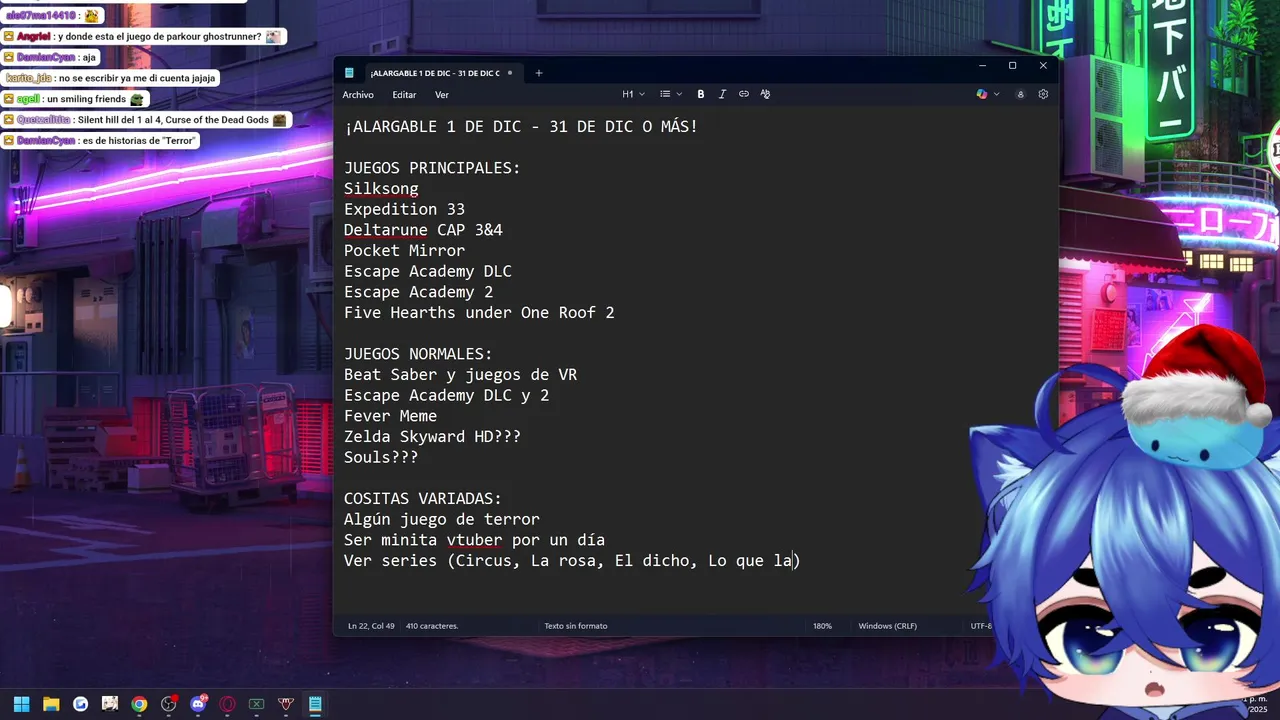This screenshot has height=720, width=1280.
Task: Switch to OBS Studio on the taskbar
Action: pos(169,704)
